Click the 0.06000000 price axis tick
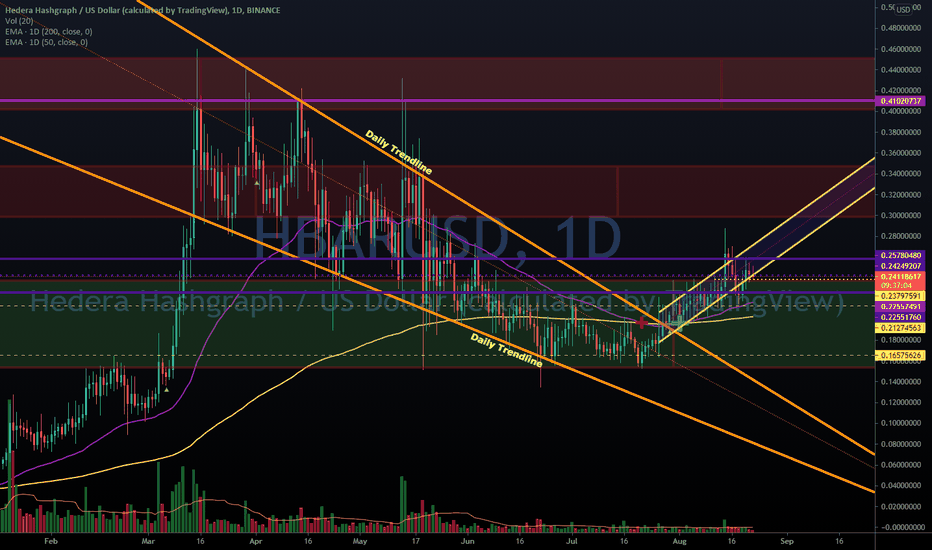932x550 pixels. pyautogui.click(x=901, y=465)
